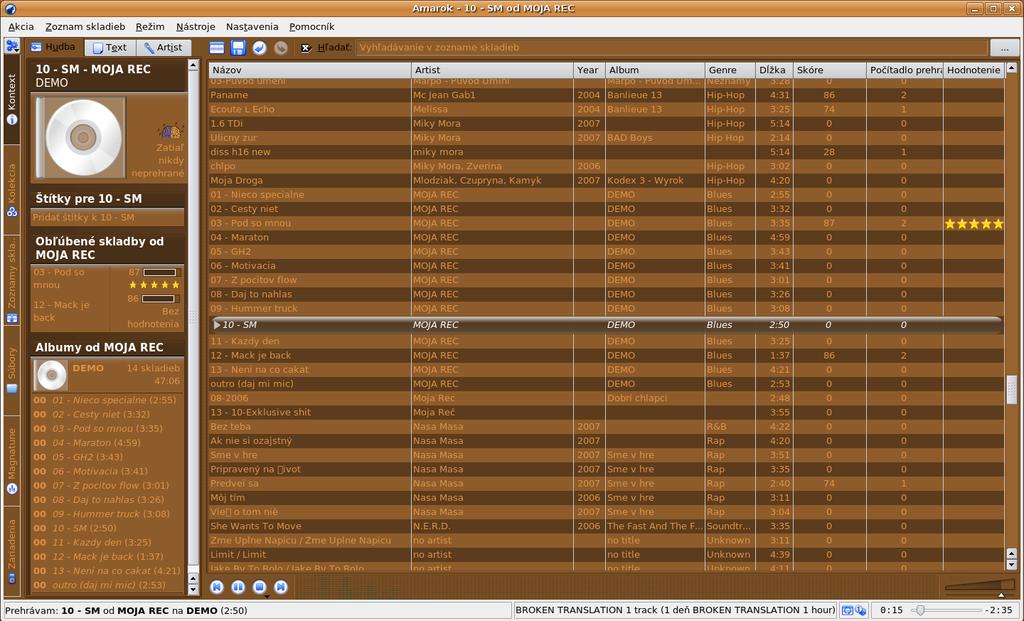This screenshot has height=621, width=1024.
Task: Sort playlist by Skóre column
Action: pos(829,70)
